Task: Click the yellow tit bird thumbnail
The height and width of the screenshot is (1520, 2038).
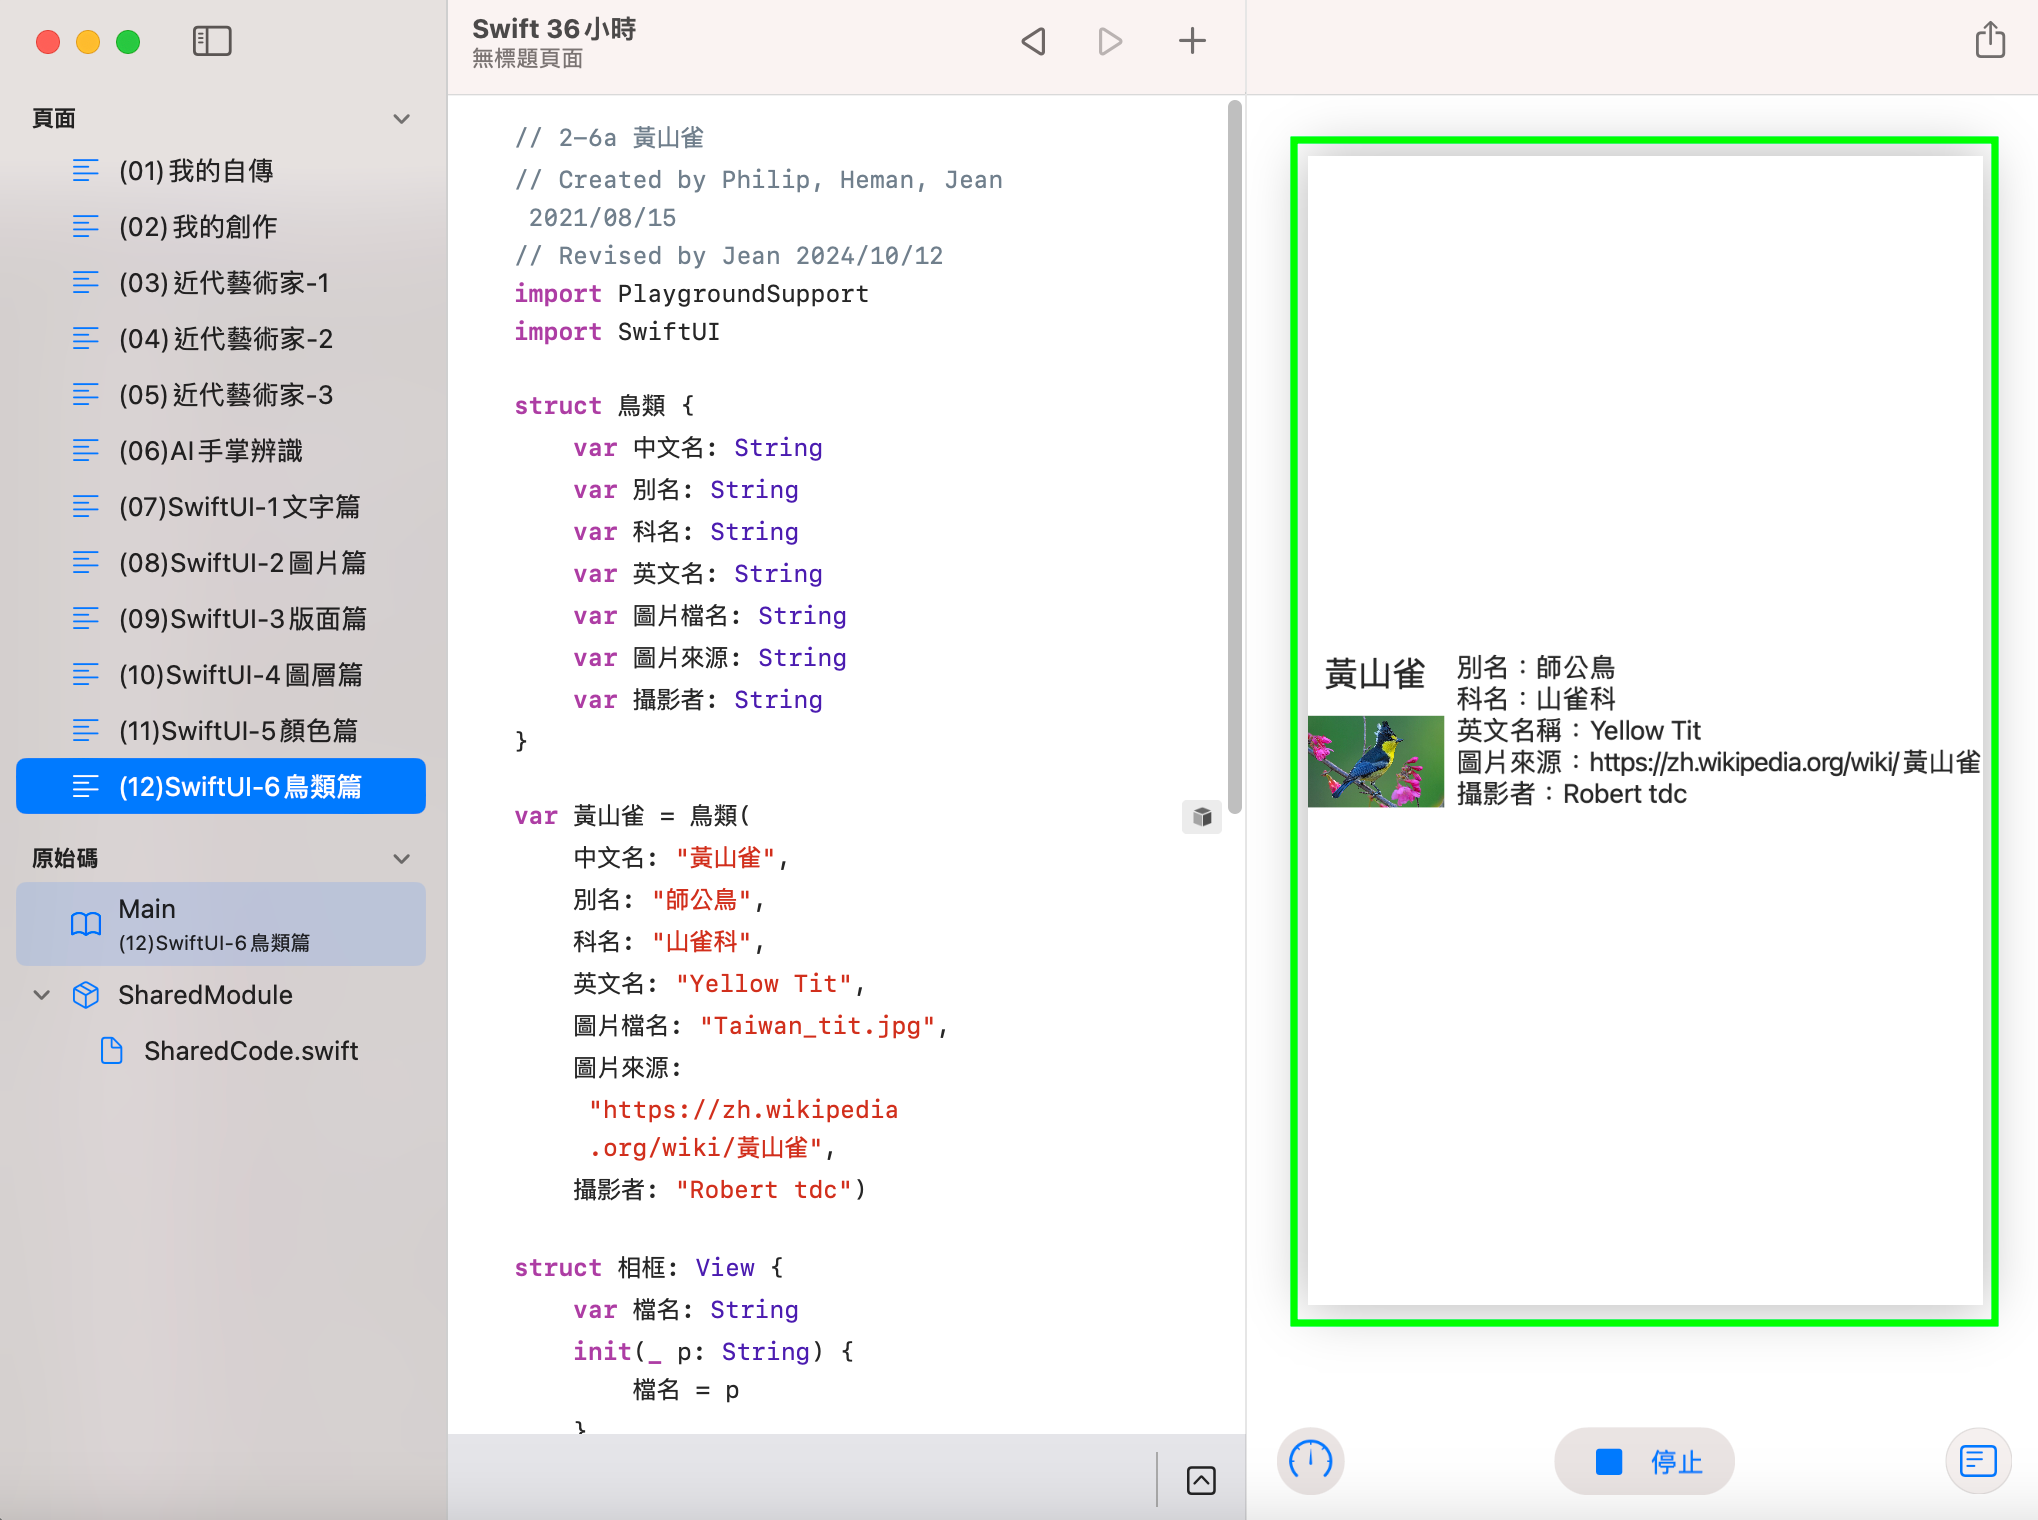Action: [x=1375, y=761]
